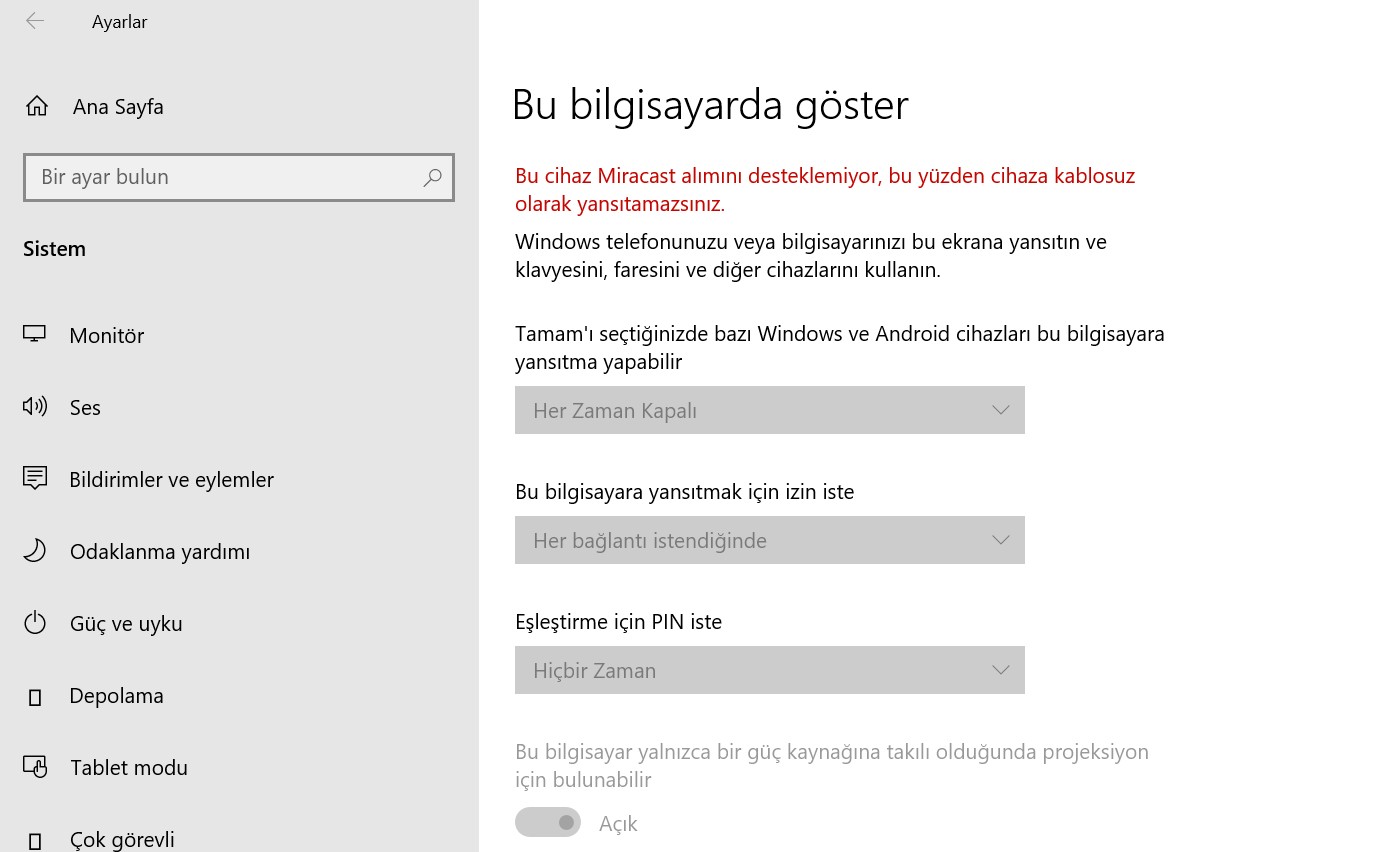This screenshot has height=852, width=1380.
Task: Click the Ana Sayfa home icon
Action: [37, 106]
